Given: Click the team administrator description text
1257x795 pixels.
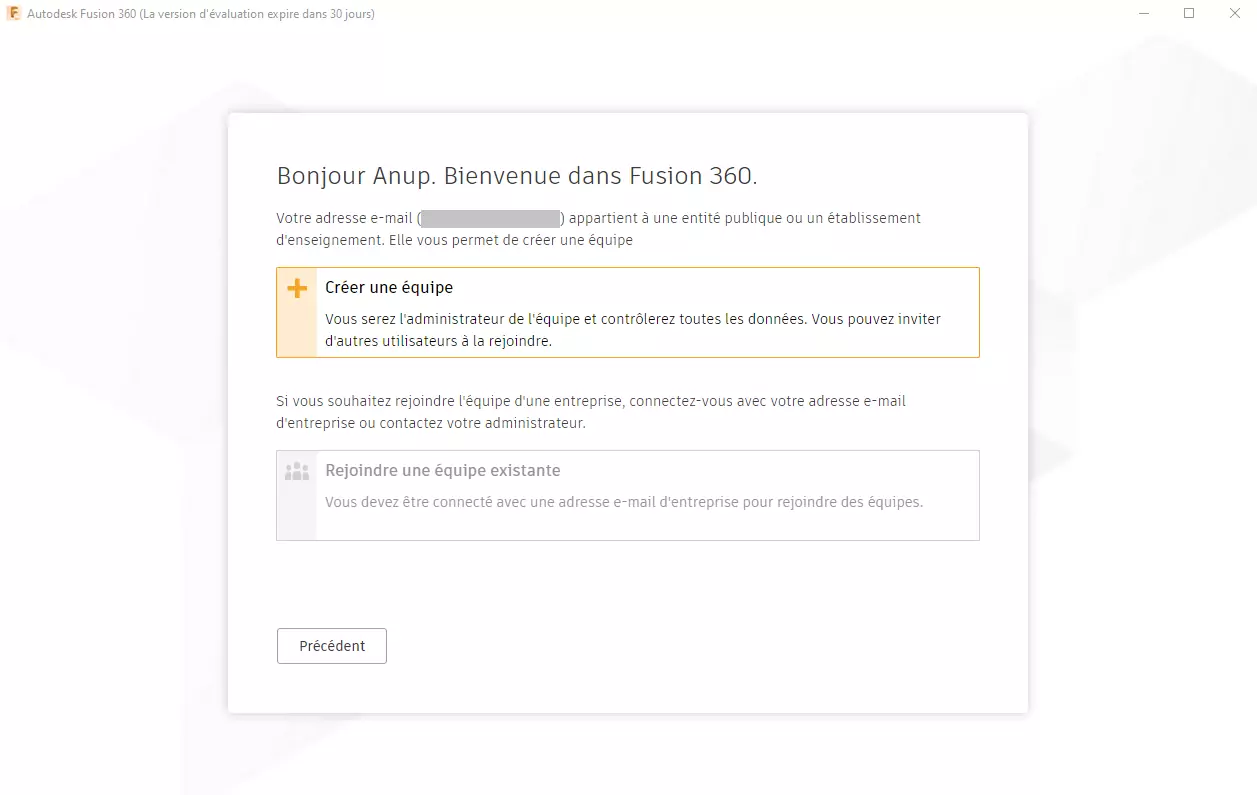Looking at the screenshot, I should [632, 330].
